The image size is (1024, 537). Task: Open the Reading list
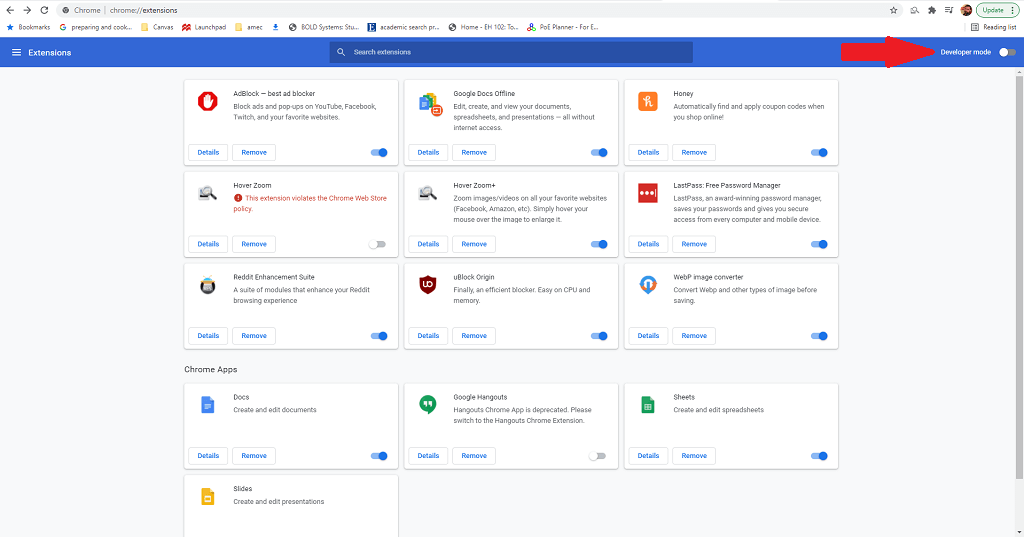993,27
